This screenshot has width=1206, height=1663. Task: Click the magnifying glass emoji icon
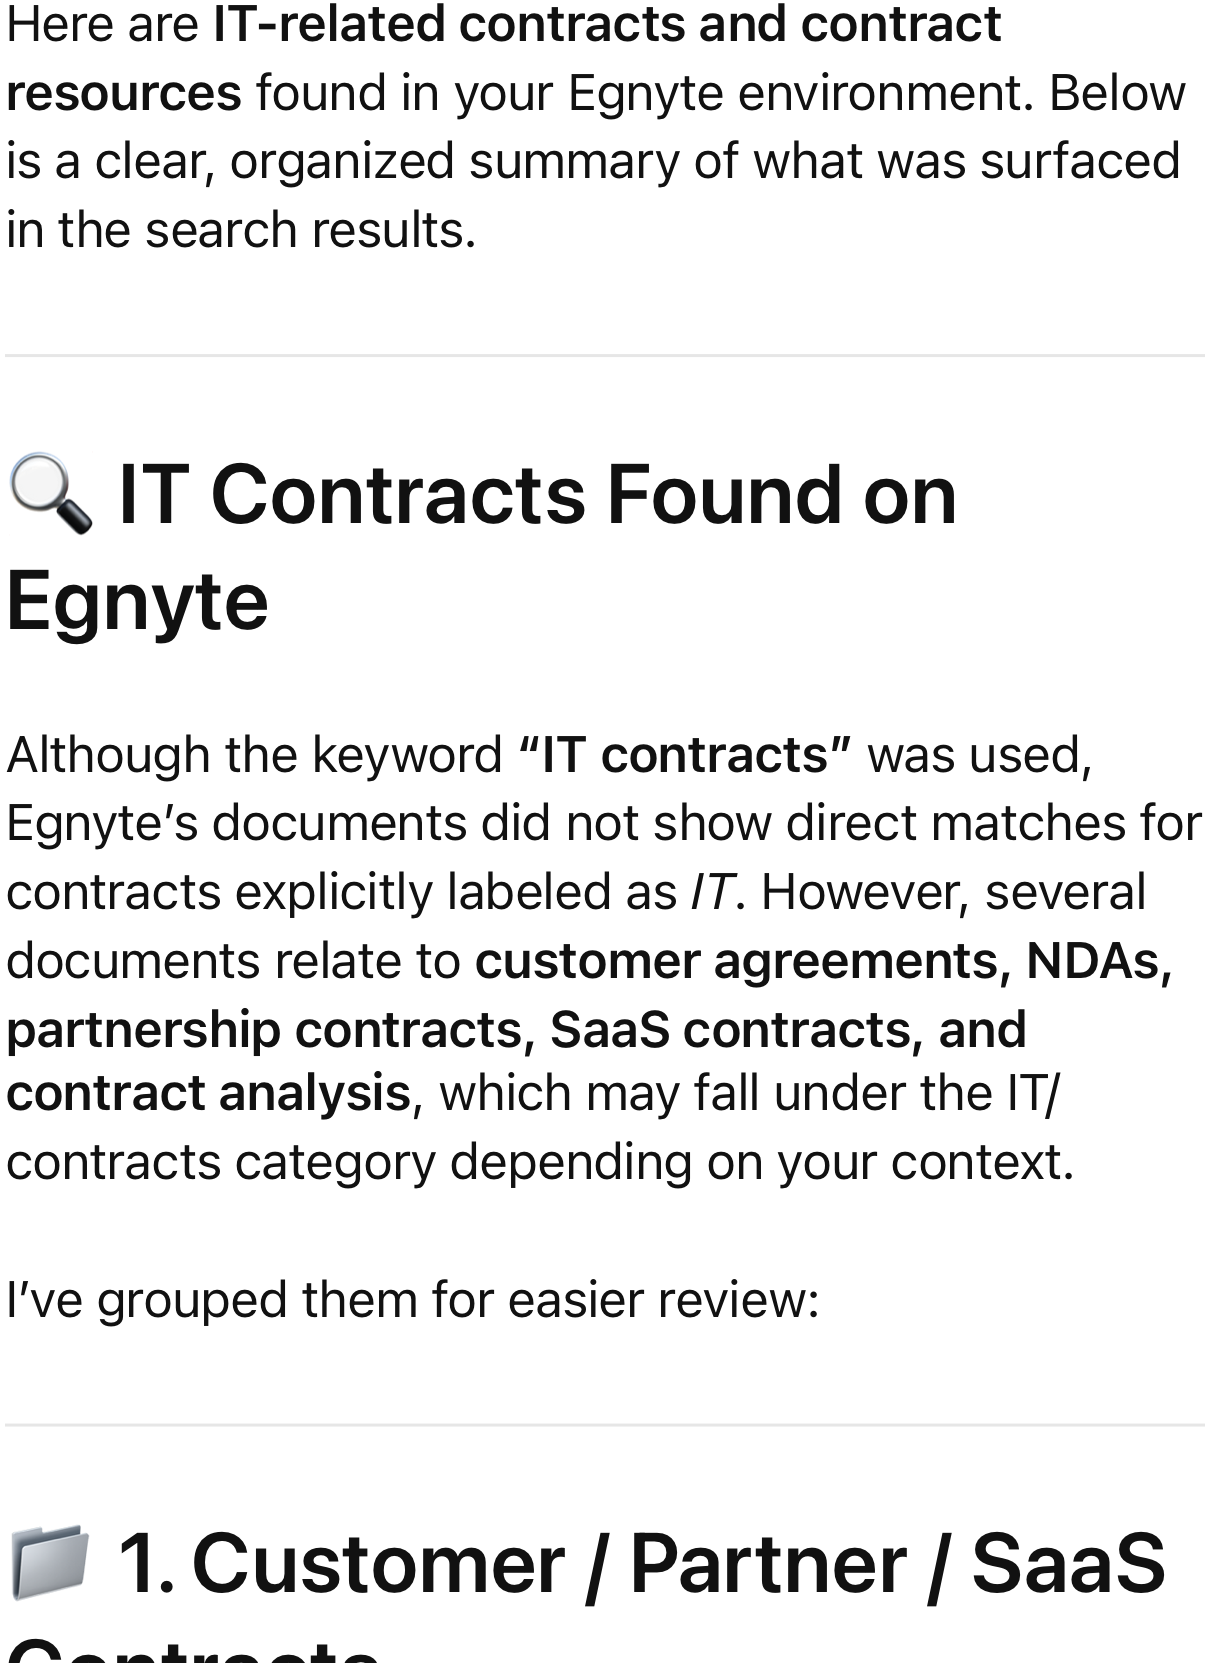point(50,494)
